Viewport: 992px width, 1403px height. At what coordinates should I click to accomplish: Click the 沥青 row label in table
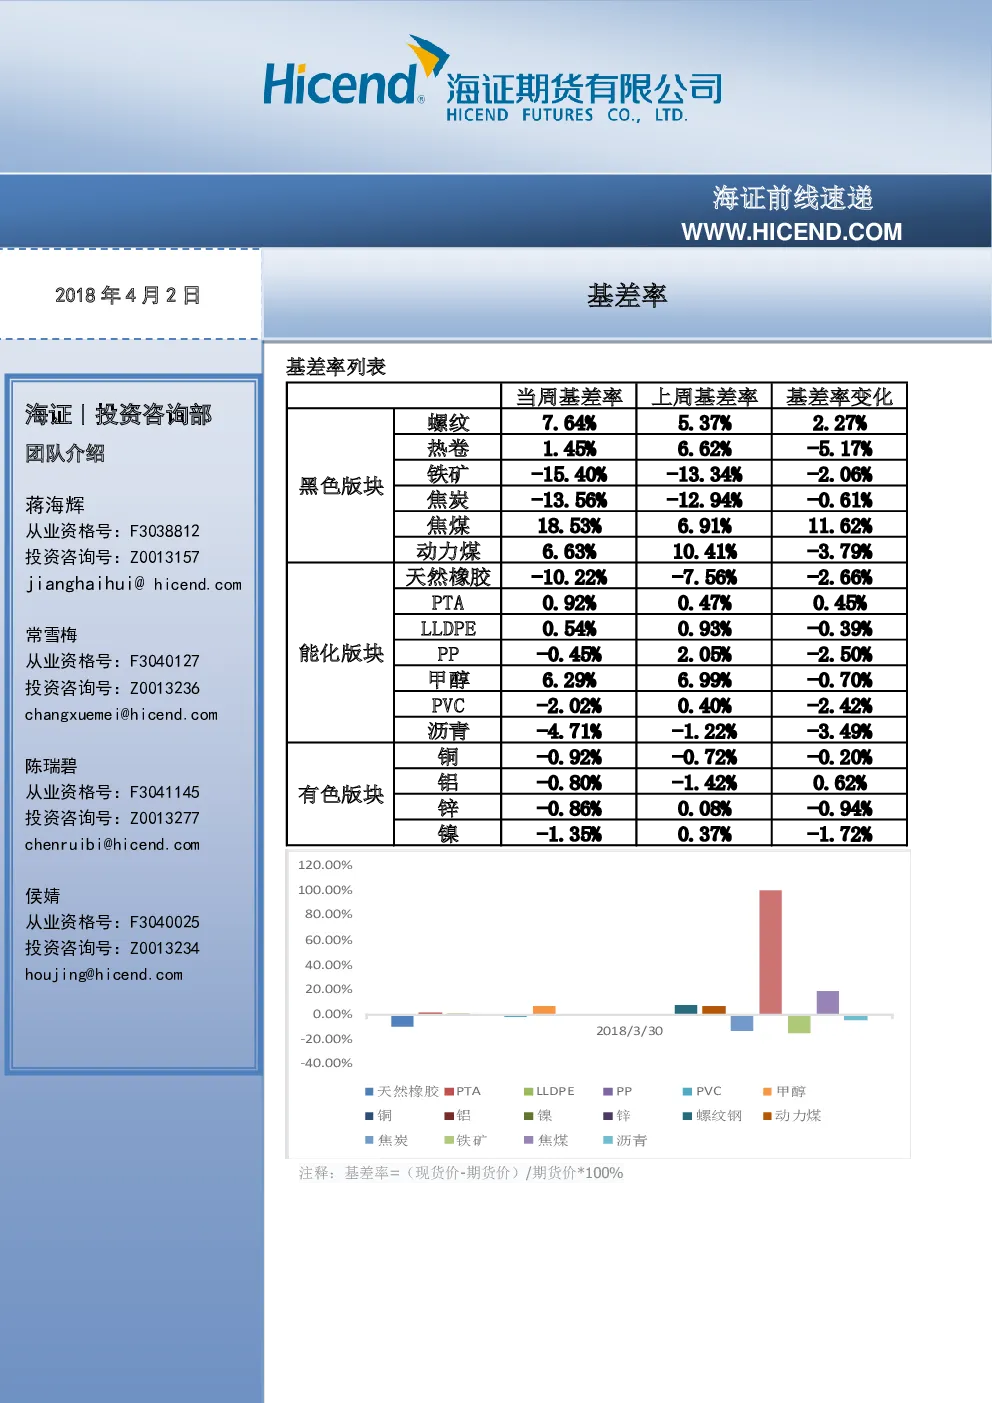(x=448, y=731)
